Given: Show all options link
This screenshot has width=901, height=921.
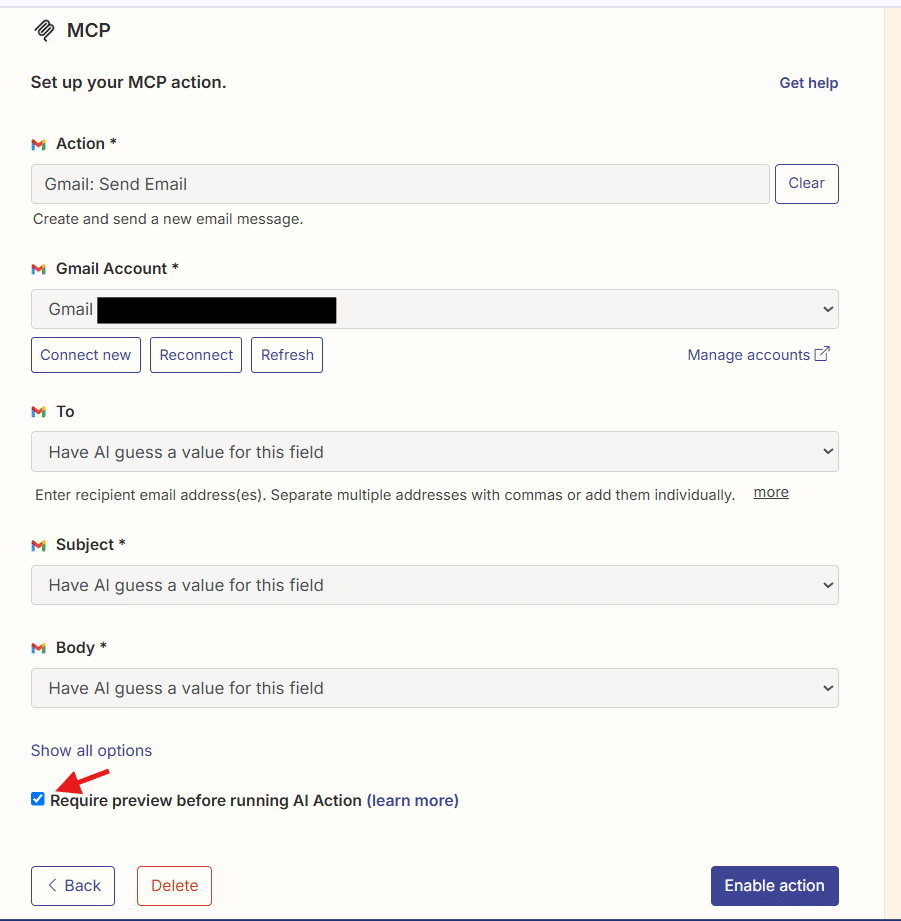Looking at the screenshot, I should click(91, 750).
